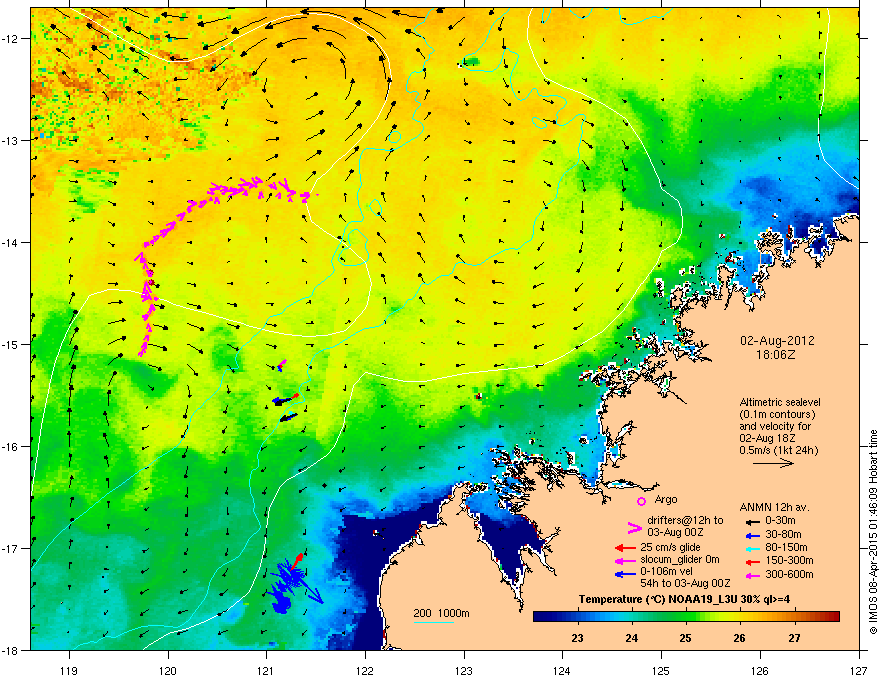Click the 80-150m depth label
880x680 pixels.
click(786, 548)
